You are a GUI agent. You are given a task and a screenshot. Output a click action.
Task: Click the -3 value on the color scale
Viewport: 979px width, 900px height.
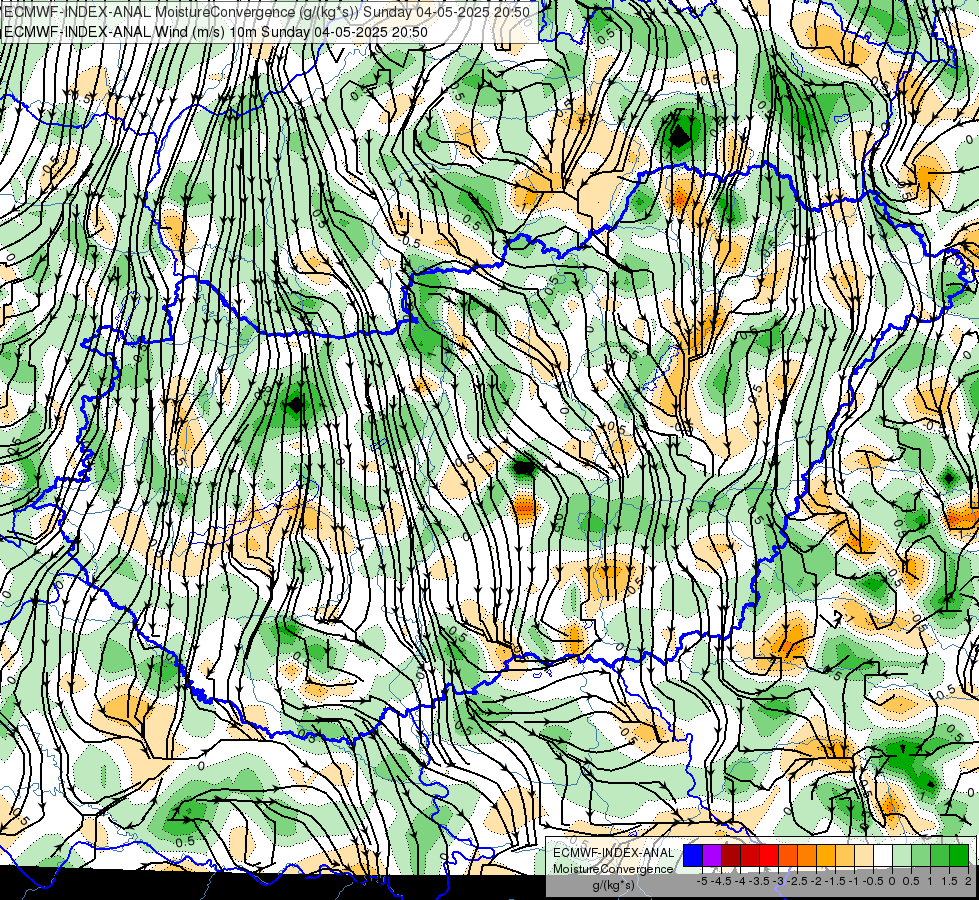coord(778,881)
